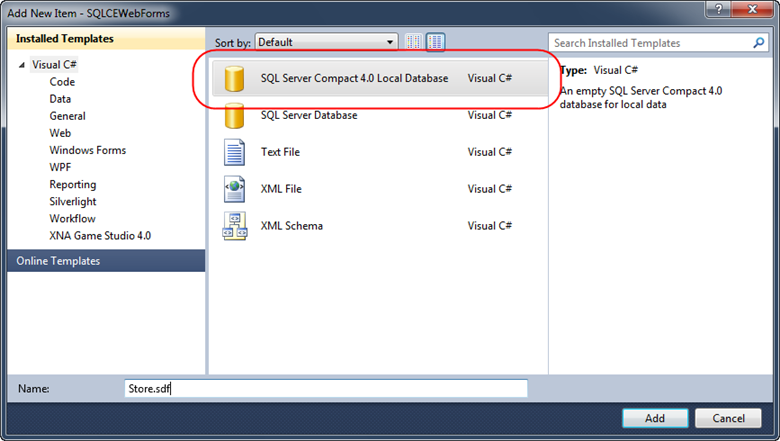This screenshot has width=780, height=441.
Task: Click the SQL Server Database cylinder icon
Action: coord(234,115)
